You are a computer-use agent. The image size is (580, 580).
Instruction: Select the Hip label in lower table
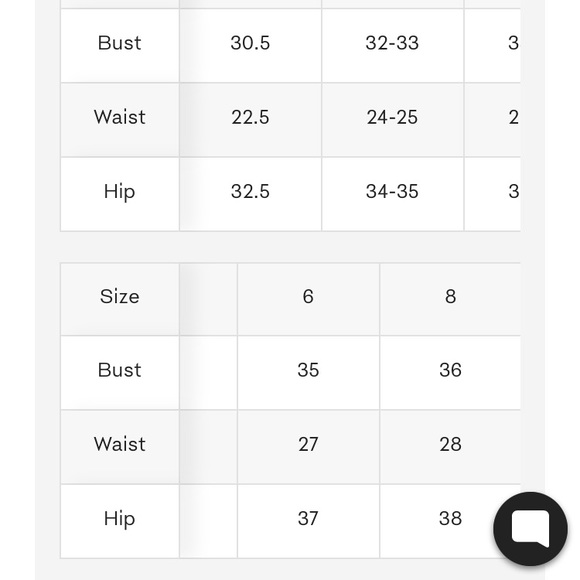click(x=119, y=521)
